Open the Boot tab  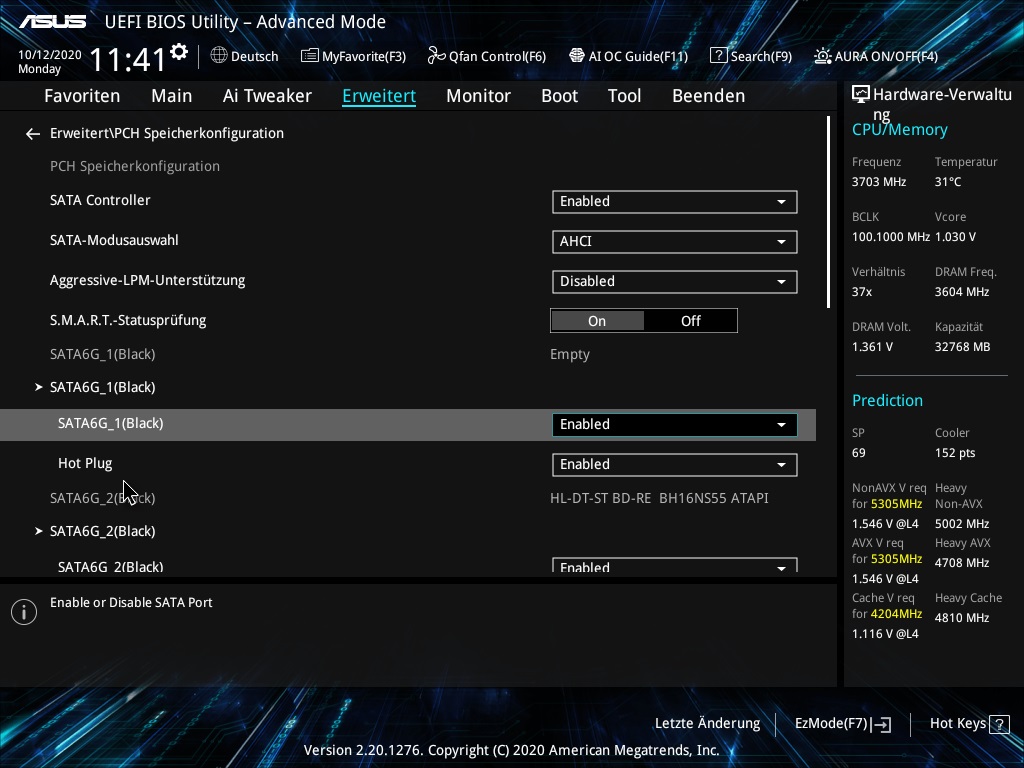560,96
